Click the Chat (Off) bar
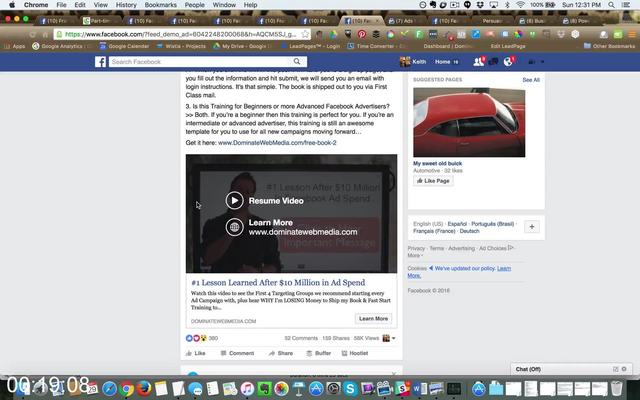The image size is (640, 400). 528,369
